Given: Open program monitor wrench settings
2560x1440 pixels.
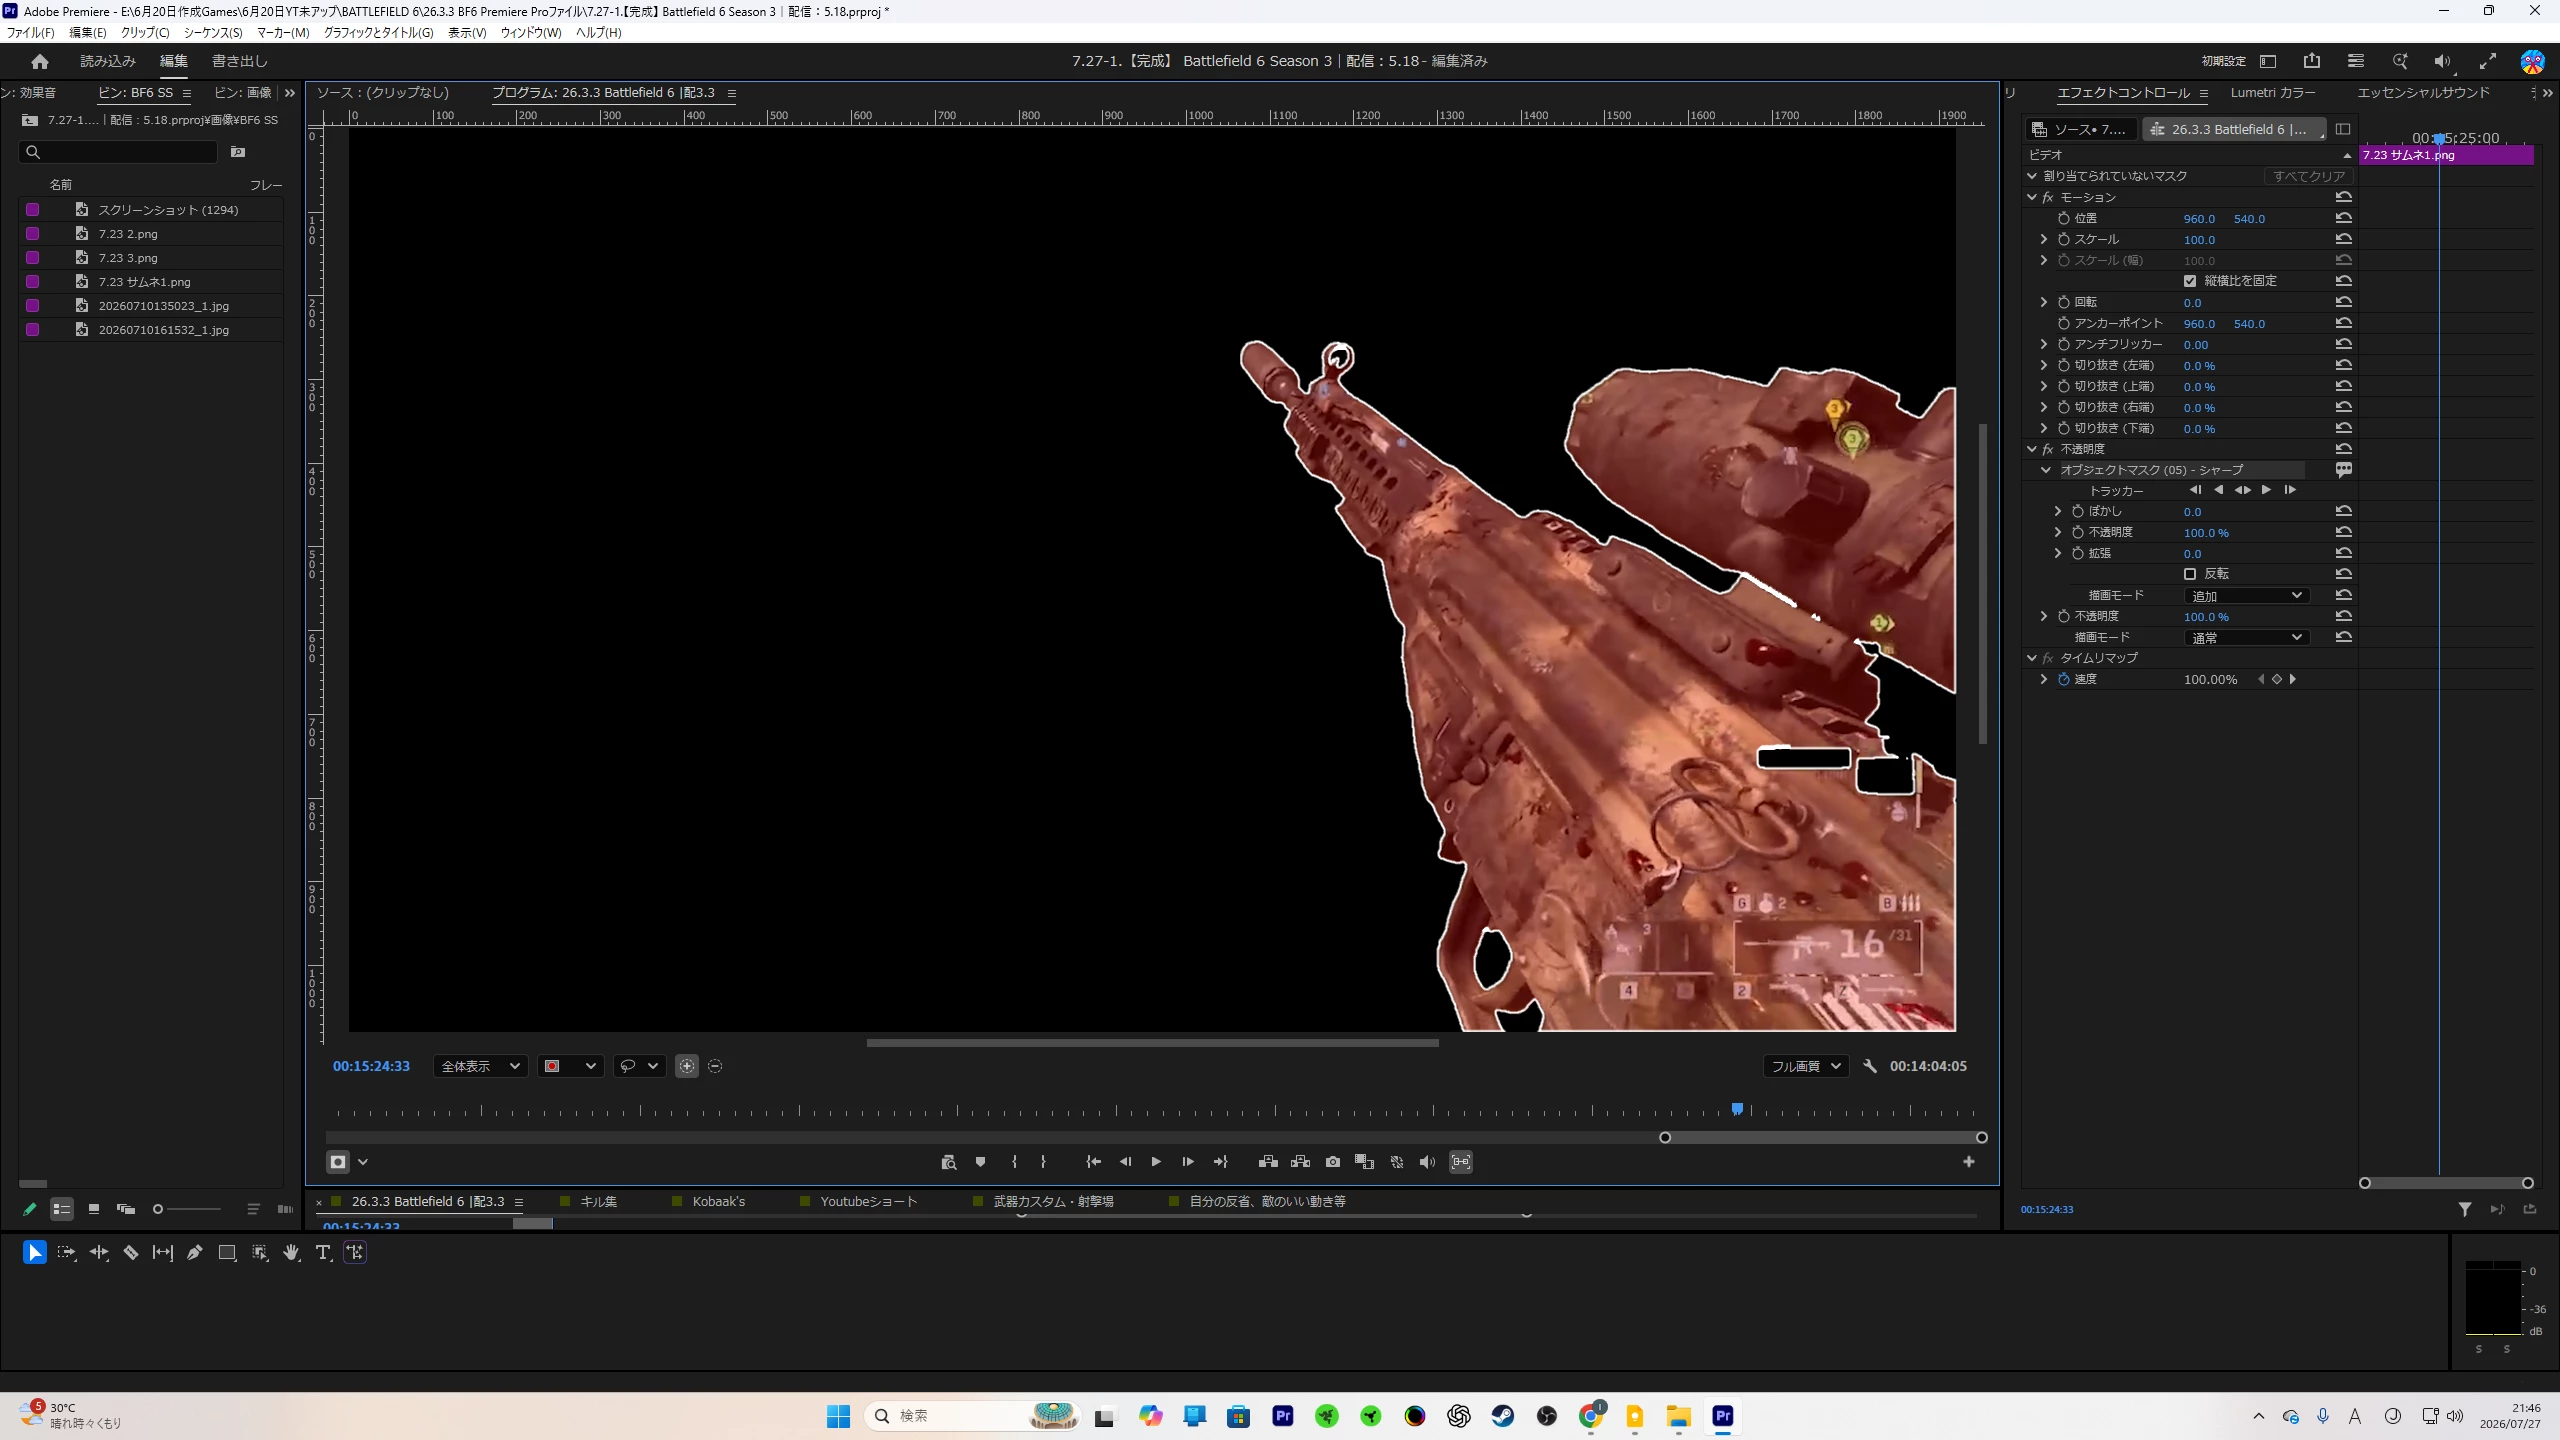Looking at the screenshot, I should pyautogui.click(x=1870, y=1066).
